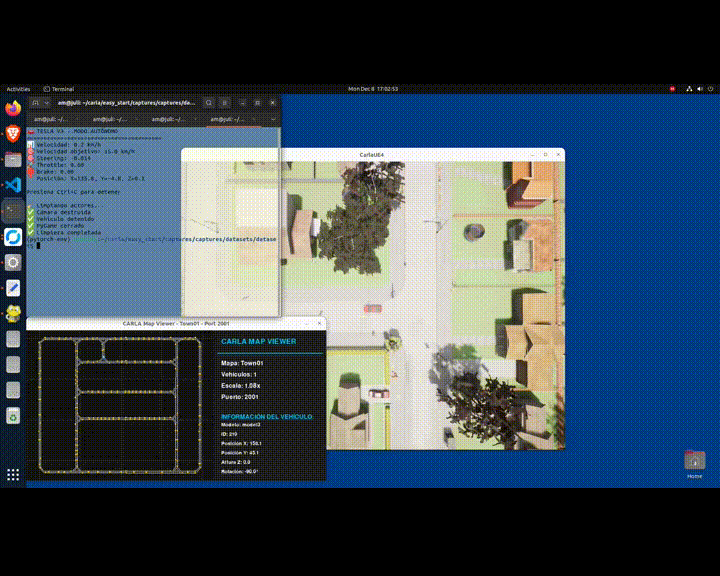Screen dimensions: 720x576
Task: Show Applications grid at dock bottom
Action: click(x=13, y=474)
